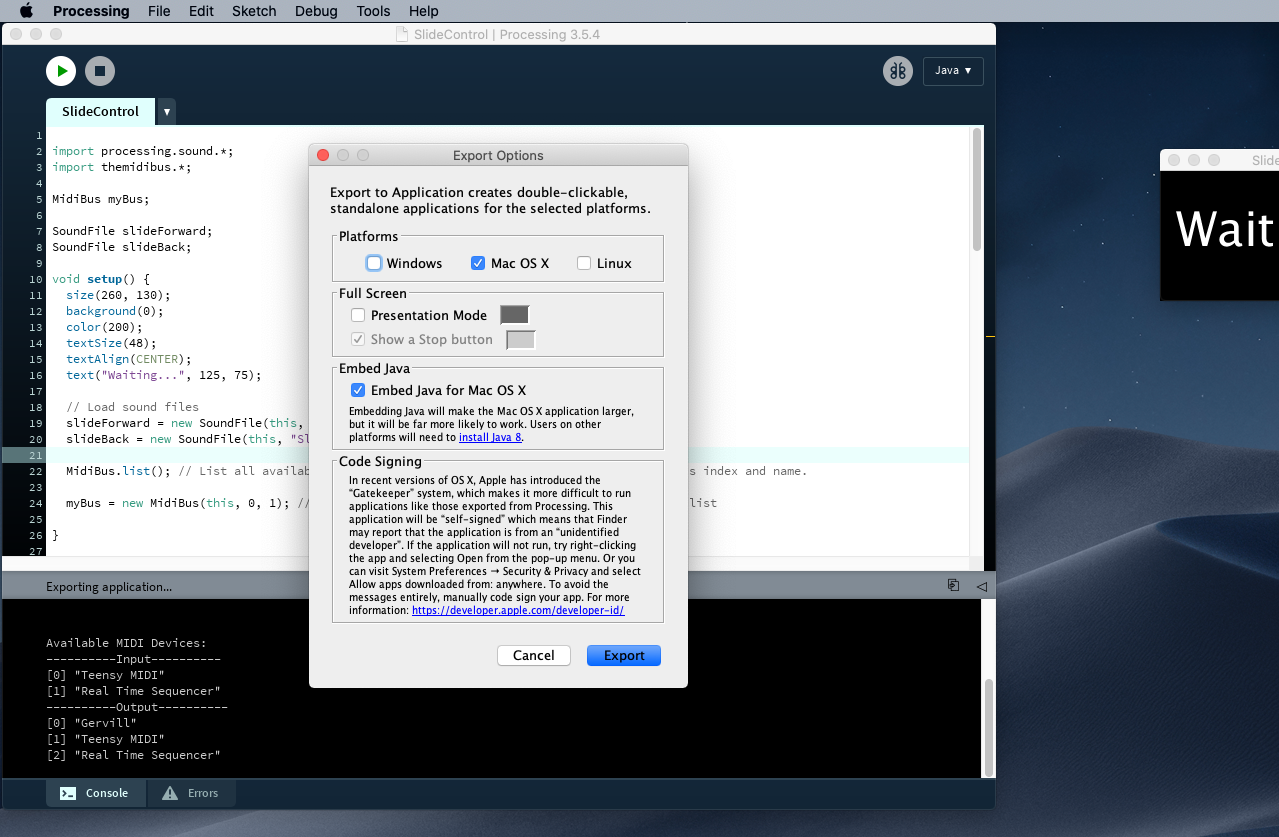Close the Export Options dialog
The image size is (1279, 837).
323,155
